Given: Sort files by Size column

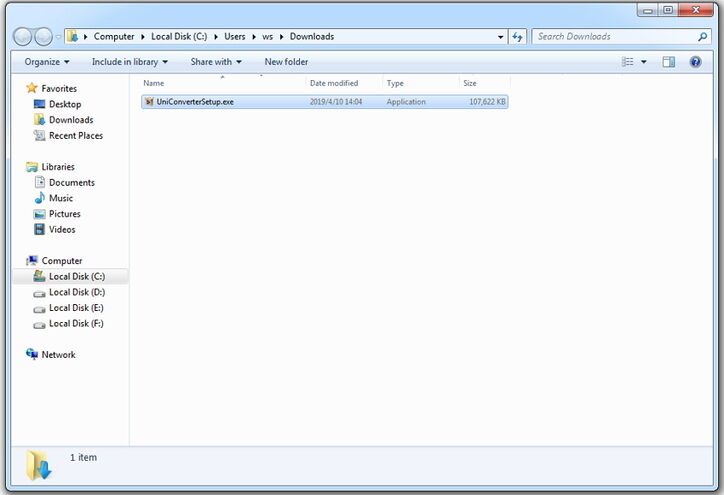Looking at the screenshot, I should [x=485, y=83].
